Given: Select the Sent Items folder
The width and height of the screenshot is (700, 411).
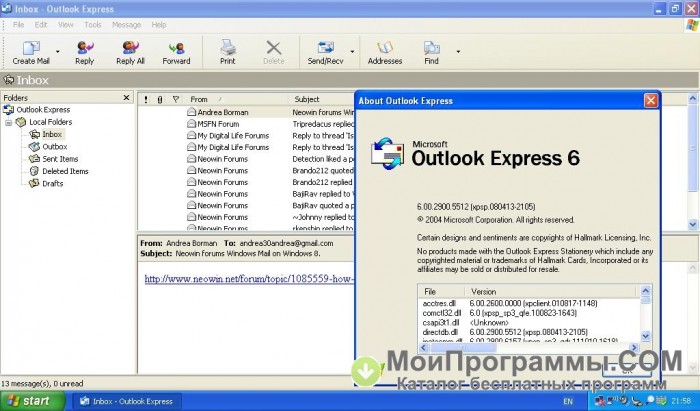Looking at the screenshot, I should [x=60, y=159].
